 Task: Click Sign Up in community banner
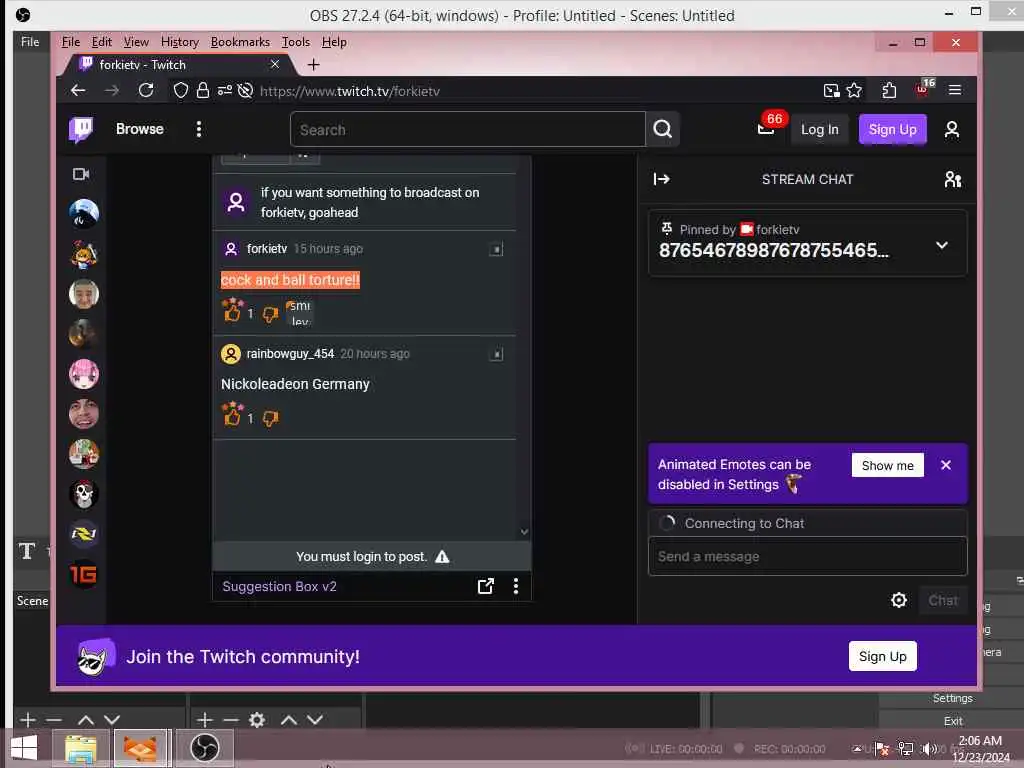pos(882,656)
